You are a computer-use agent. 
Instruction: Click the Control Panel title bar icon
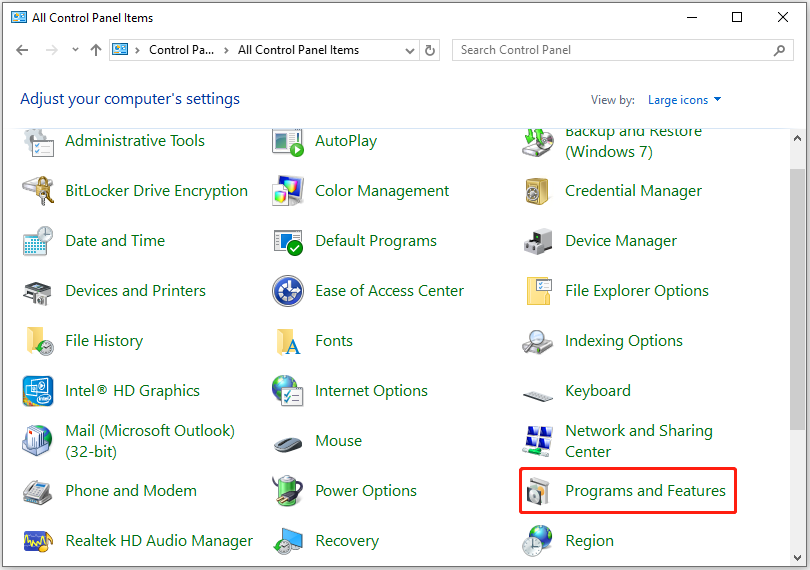pos(19,17)
